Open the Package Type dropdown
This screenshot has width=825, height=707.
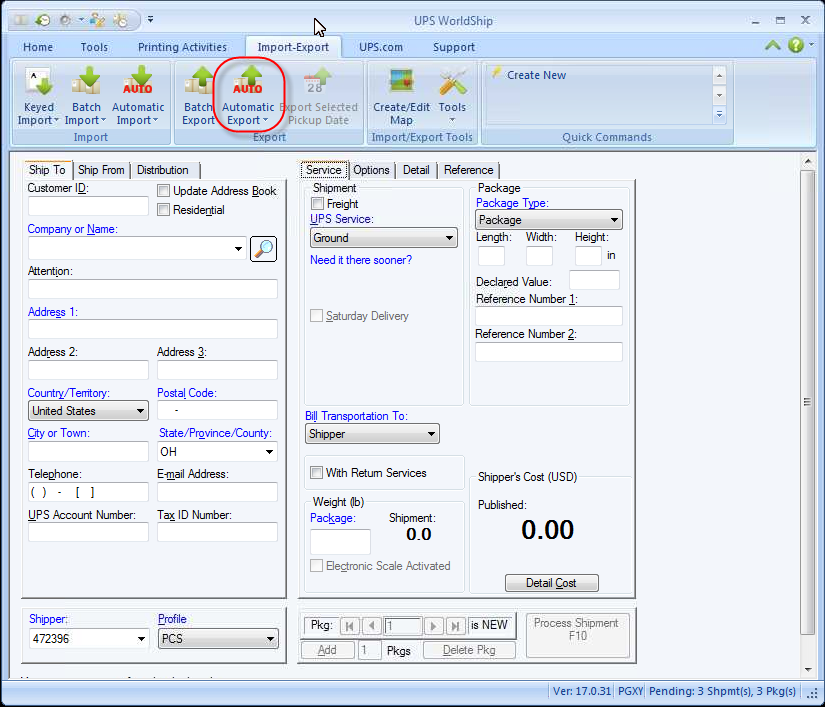548,220
